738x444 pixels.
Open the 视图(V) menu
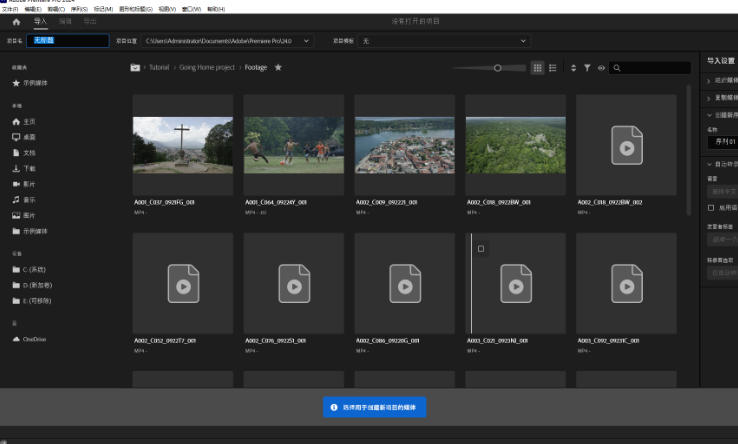[x=167, y=9]
